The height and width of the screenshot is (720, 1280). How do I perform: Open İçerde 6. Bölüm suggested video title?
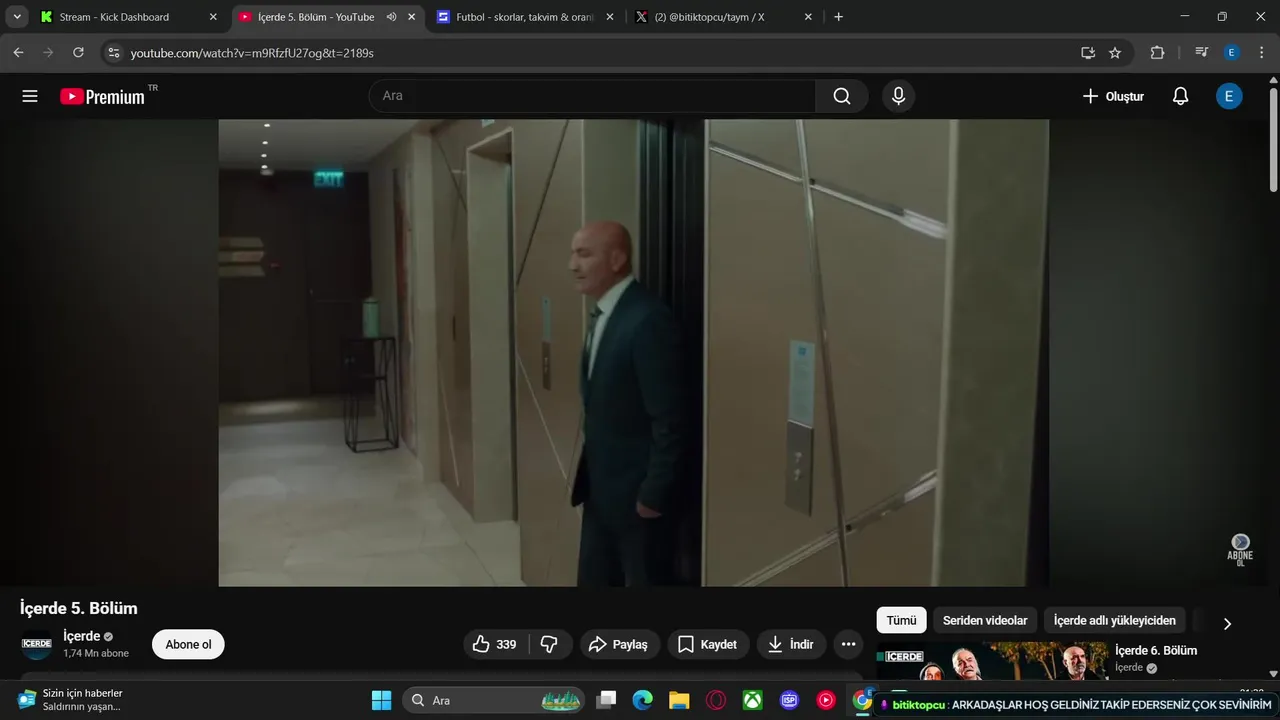(x=1156, y=650)
